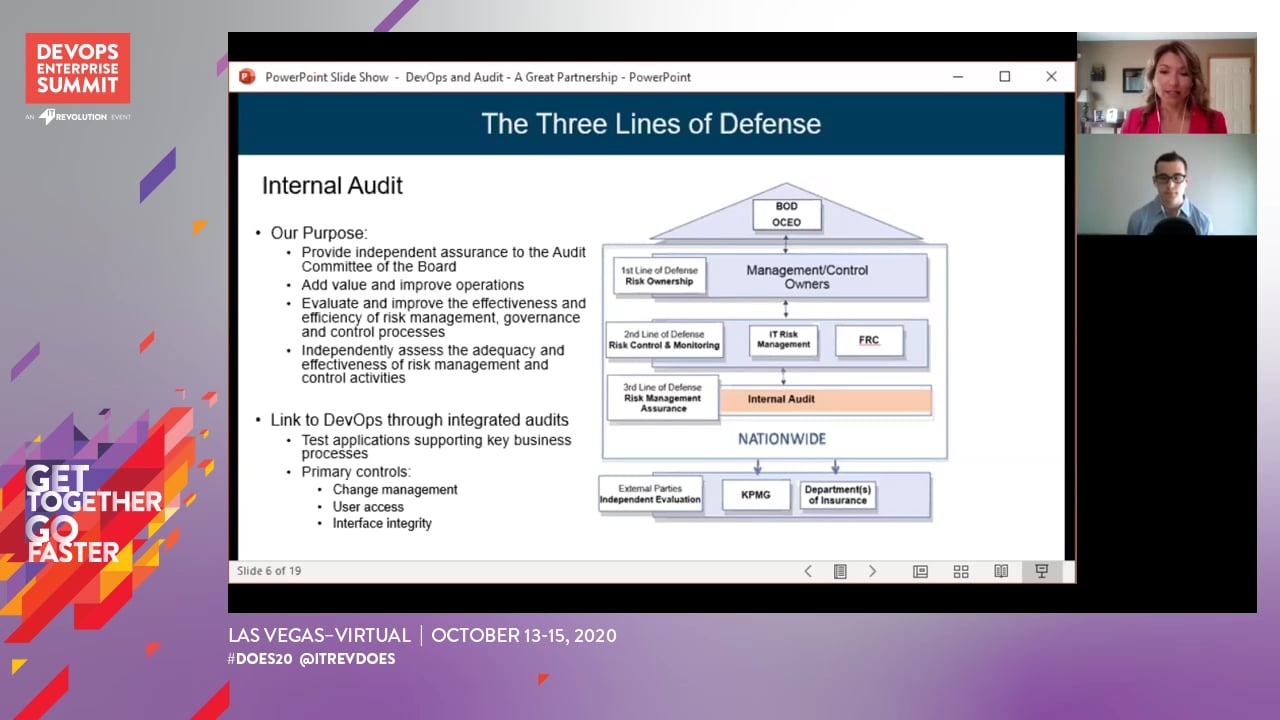Click the 'Primary controls:' bullet

[x=356, y=472]
